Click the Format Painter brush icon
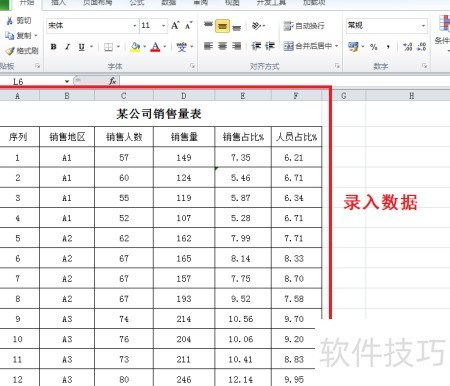The image size is (450, 386). 10,51
